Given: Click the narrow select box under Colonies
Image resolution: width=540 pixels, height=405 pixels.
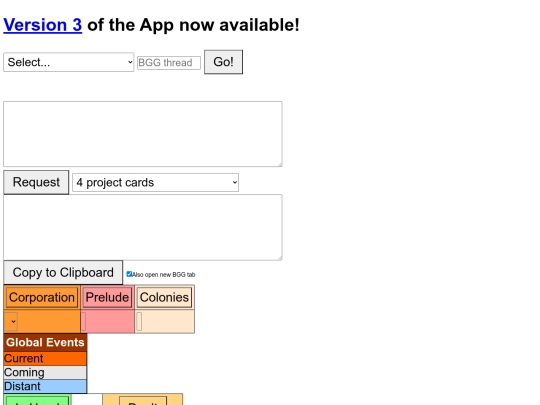Looking at the screenshot, I should tap(139, 322).
